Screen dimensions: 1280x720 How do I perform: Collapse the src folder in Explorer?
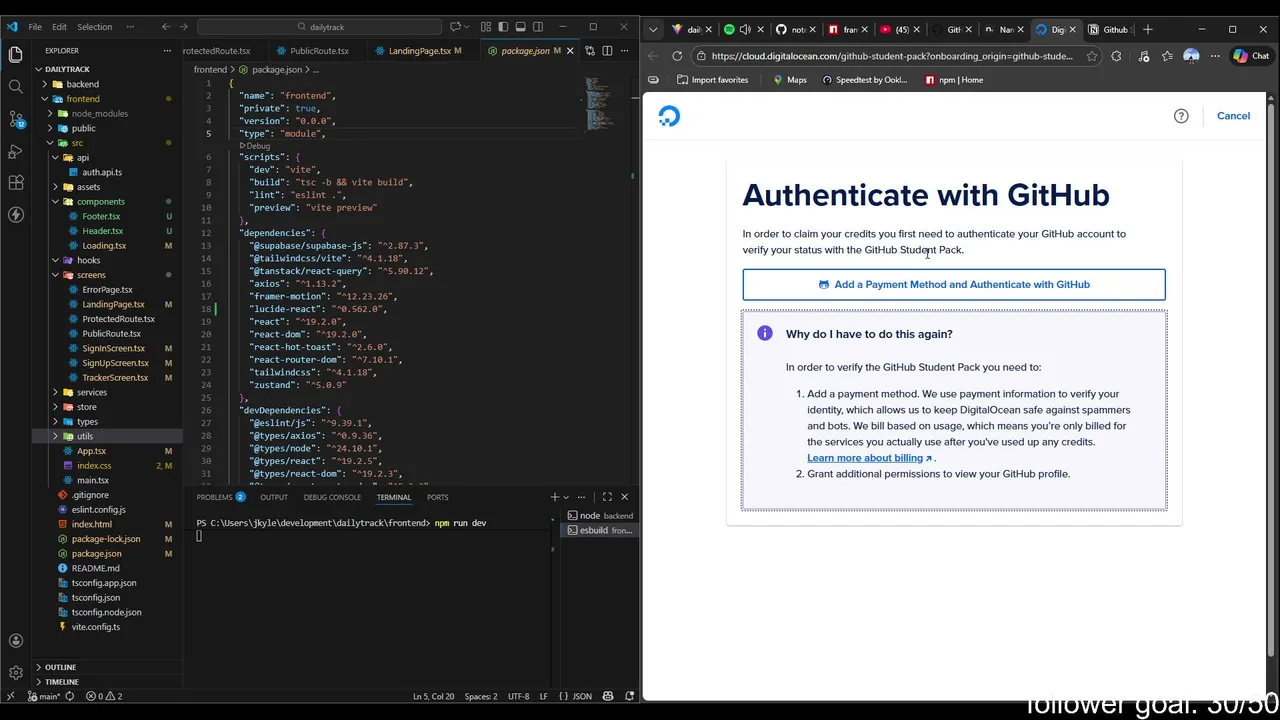77,143
